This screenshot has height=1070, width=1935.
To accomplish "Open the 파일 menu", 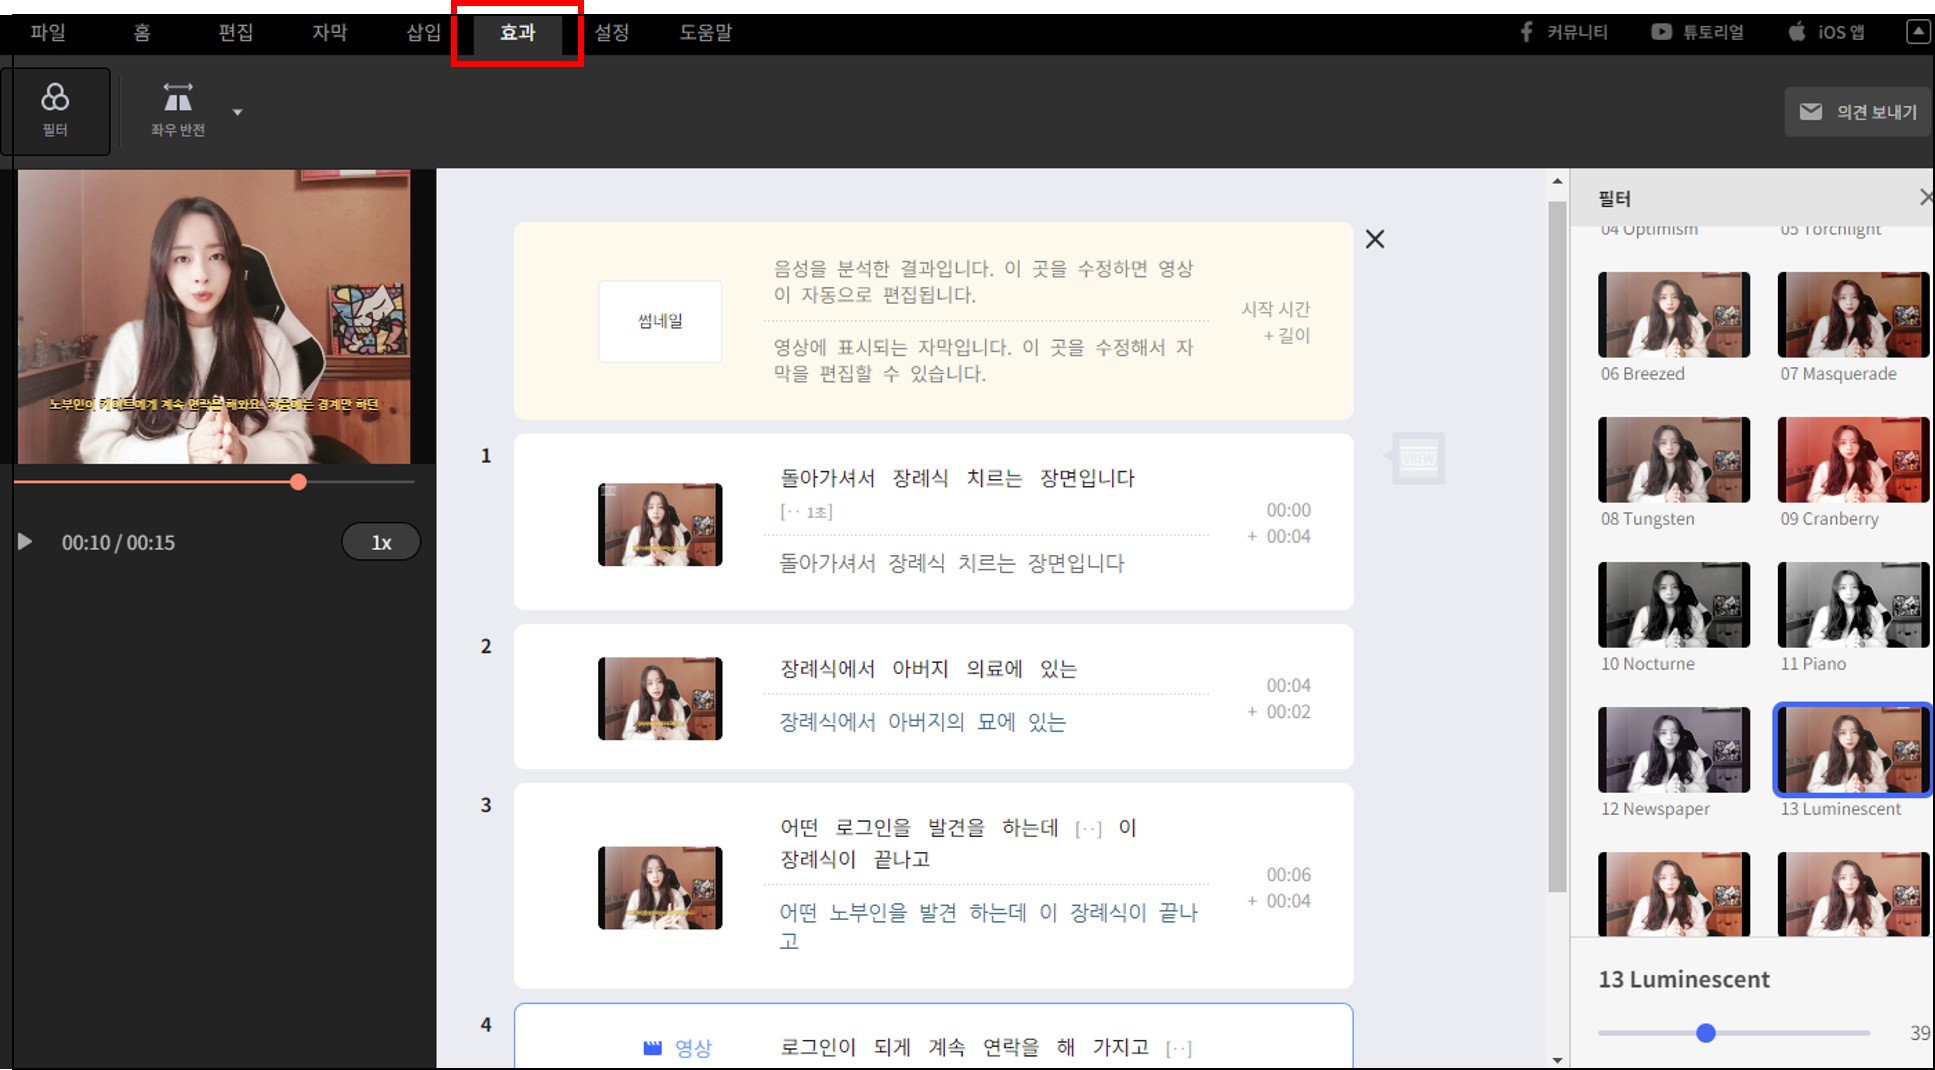I will 47,32.
